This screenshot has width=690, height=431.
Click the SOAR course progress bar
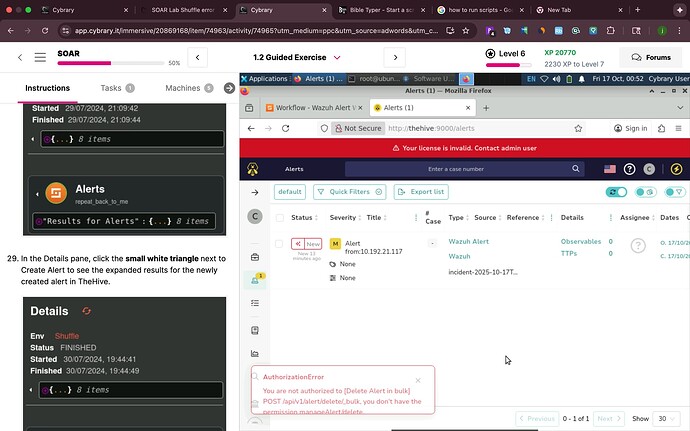pos(110,63)
